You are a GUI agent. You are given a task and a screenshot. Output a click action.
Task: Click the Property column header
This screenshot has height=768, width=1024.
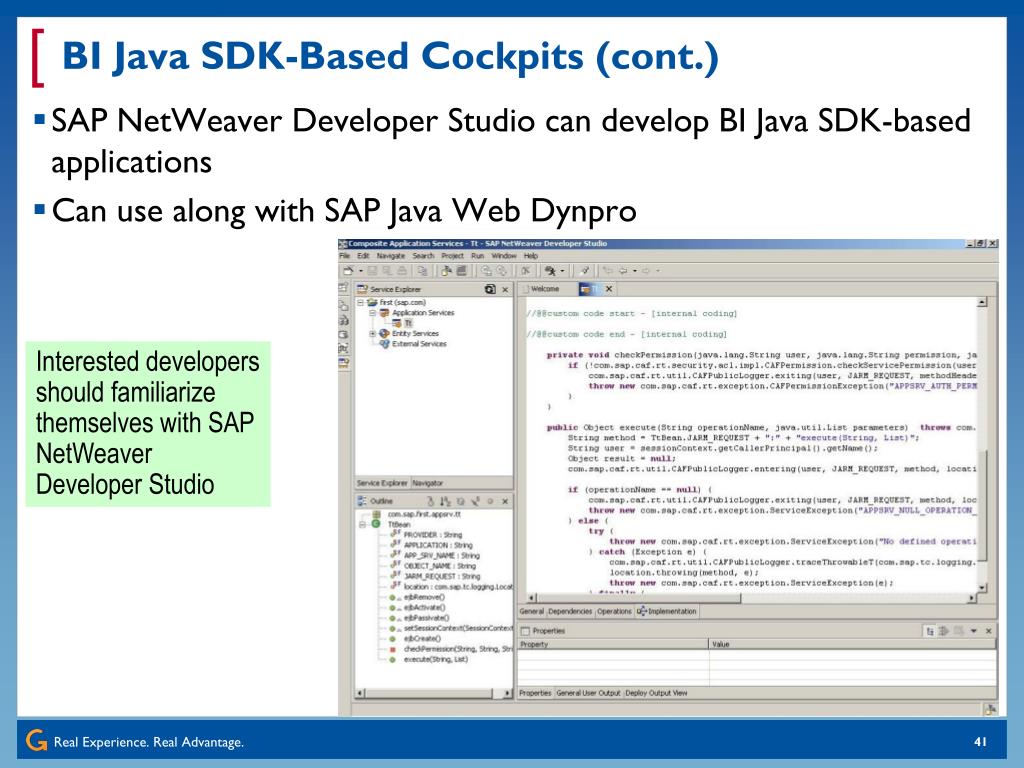pyautogui.click(x=613, y=645)
